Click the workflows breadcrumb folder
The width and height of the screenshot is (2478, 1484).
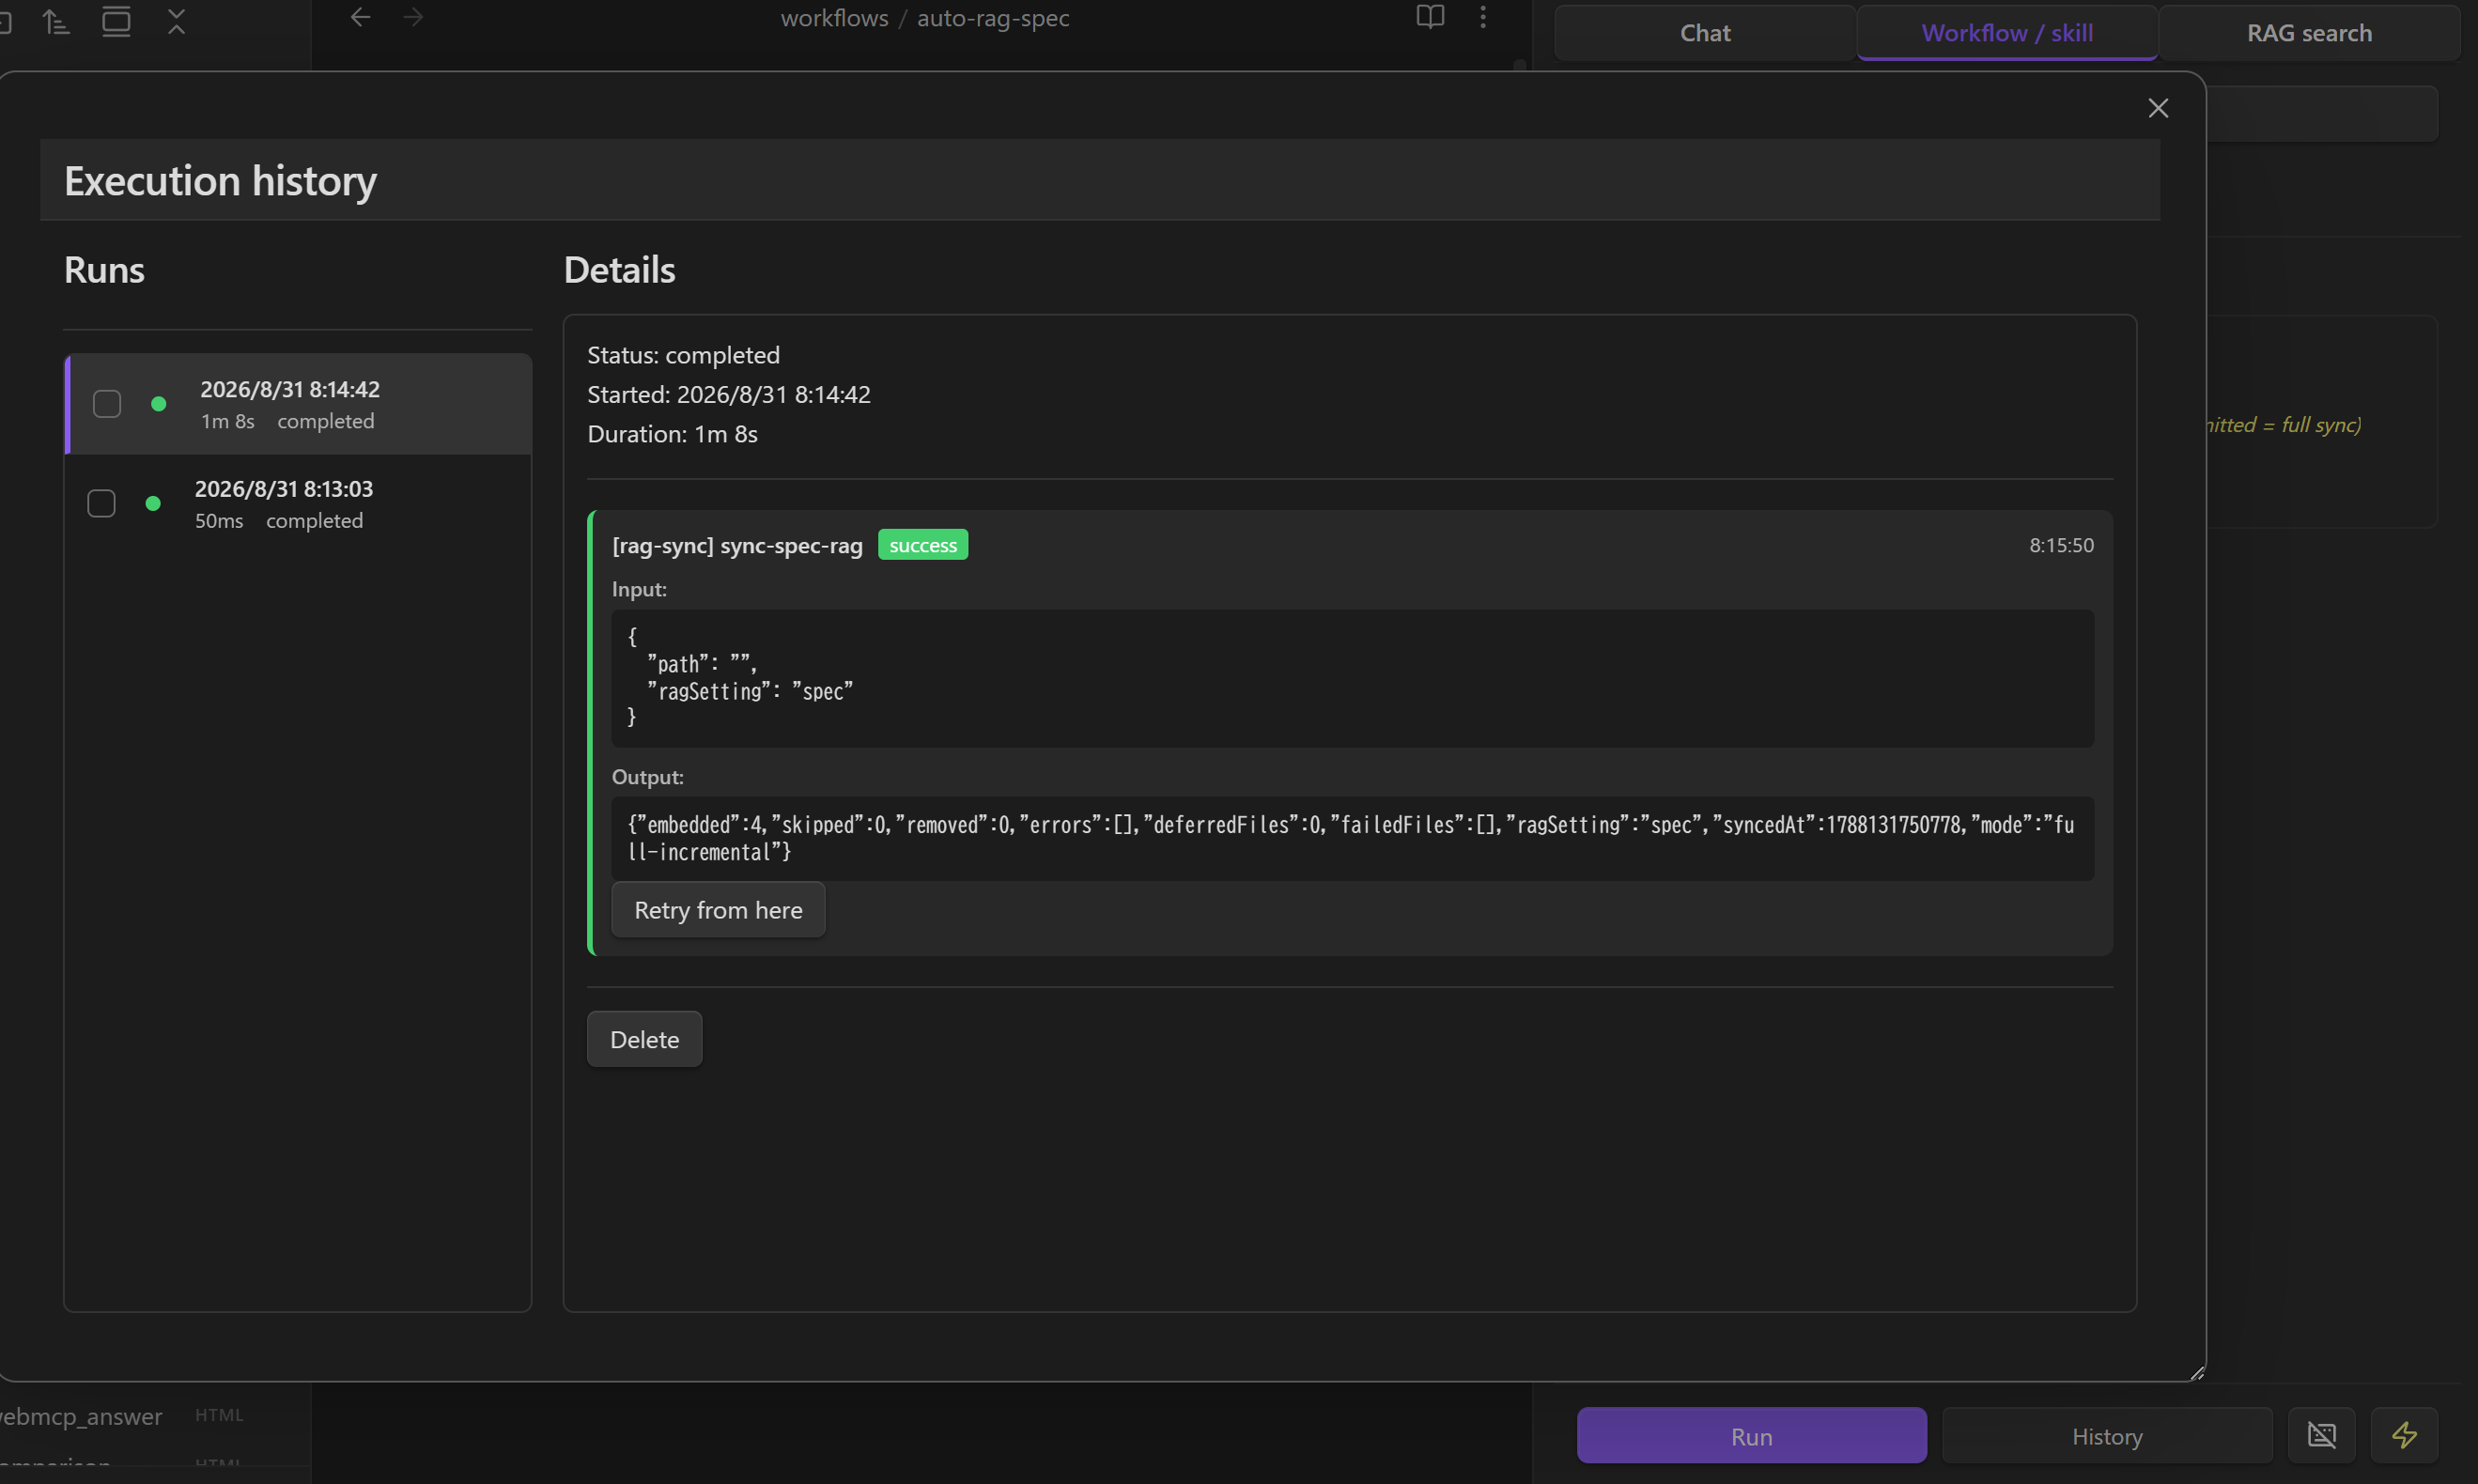[x=834, y=18]
